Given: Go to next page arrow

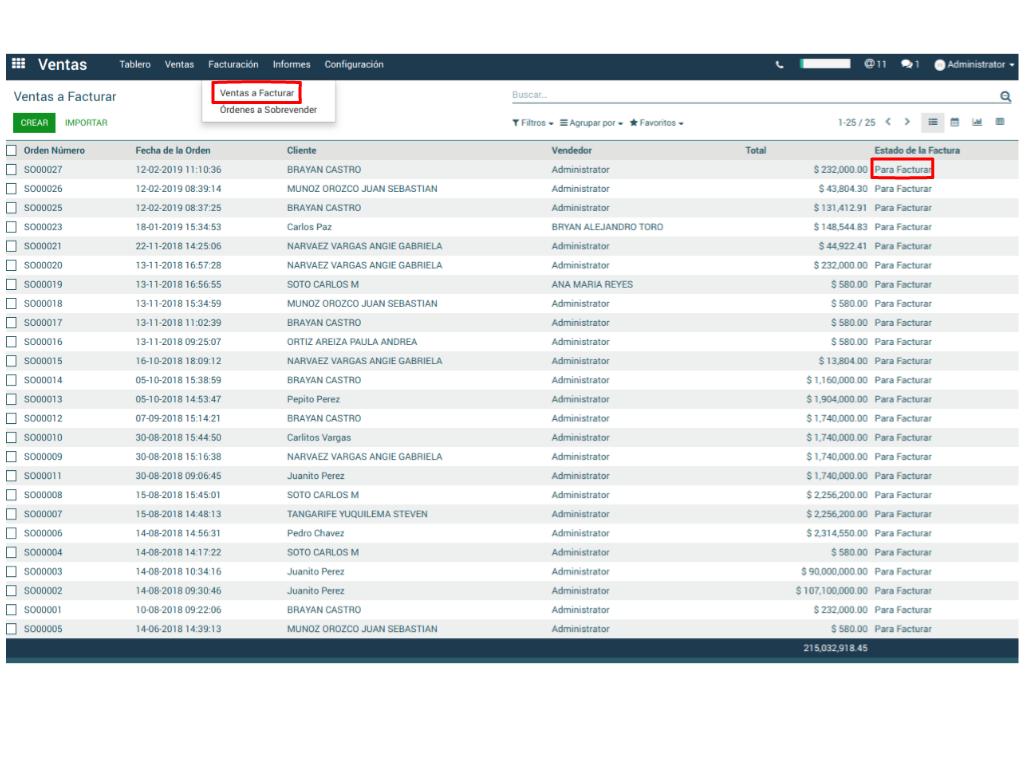Looking at the screenshot, I should [x=907, y=122].
